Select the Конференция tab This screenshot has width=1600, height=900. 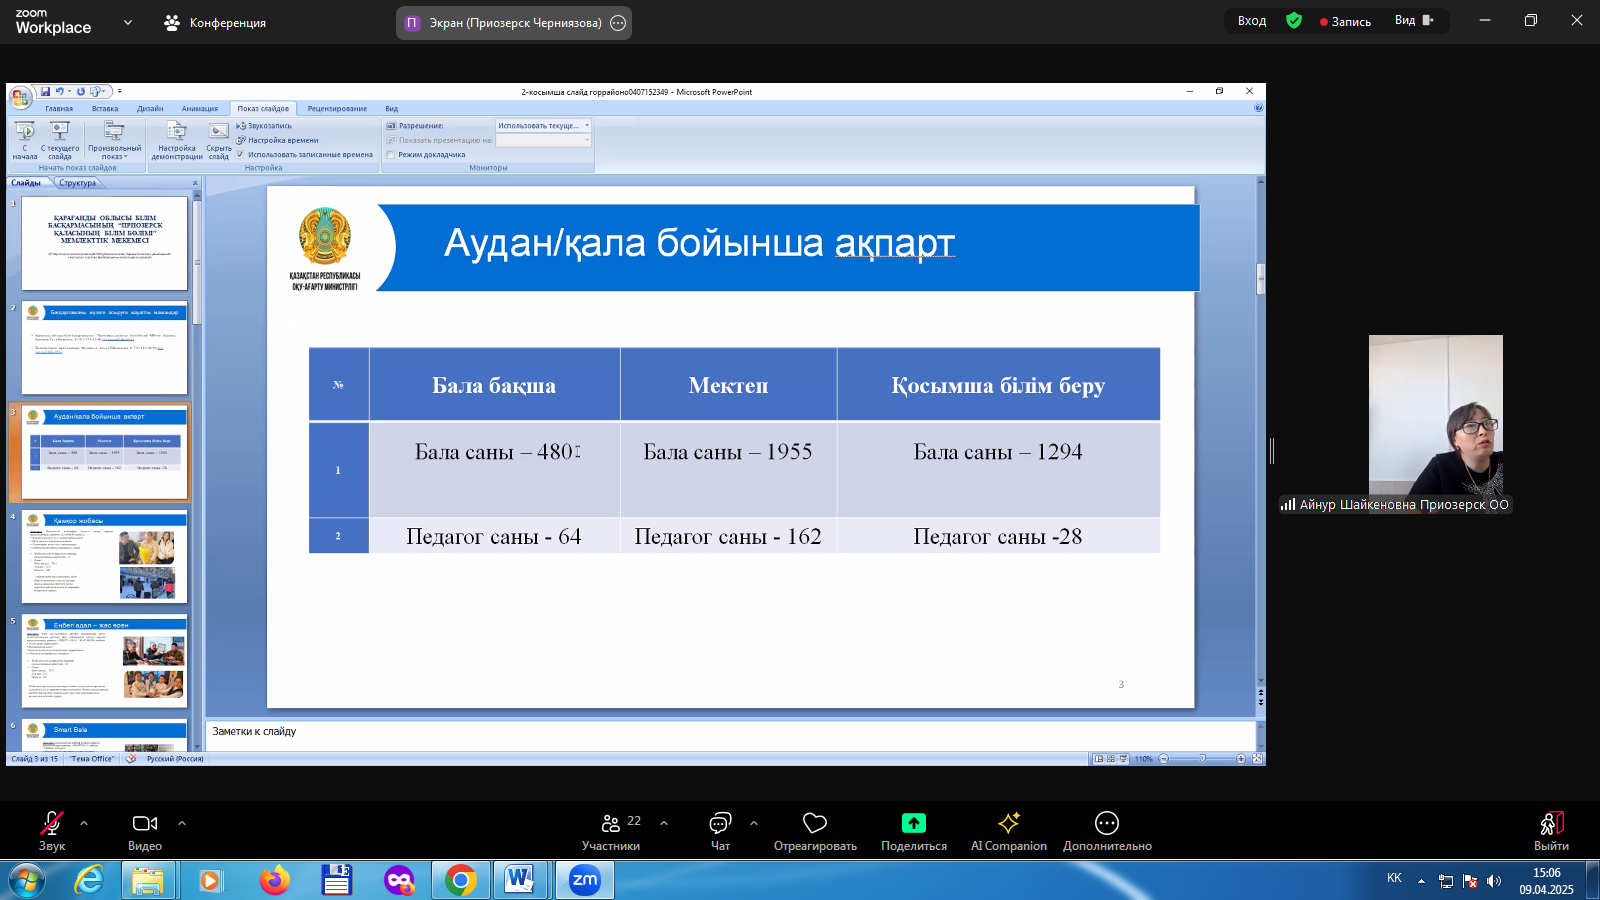215,23
